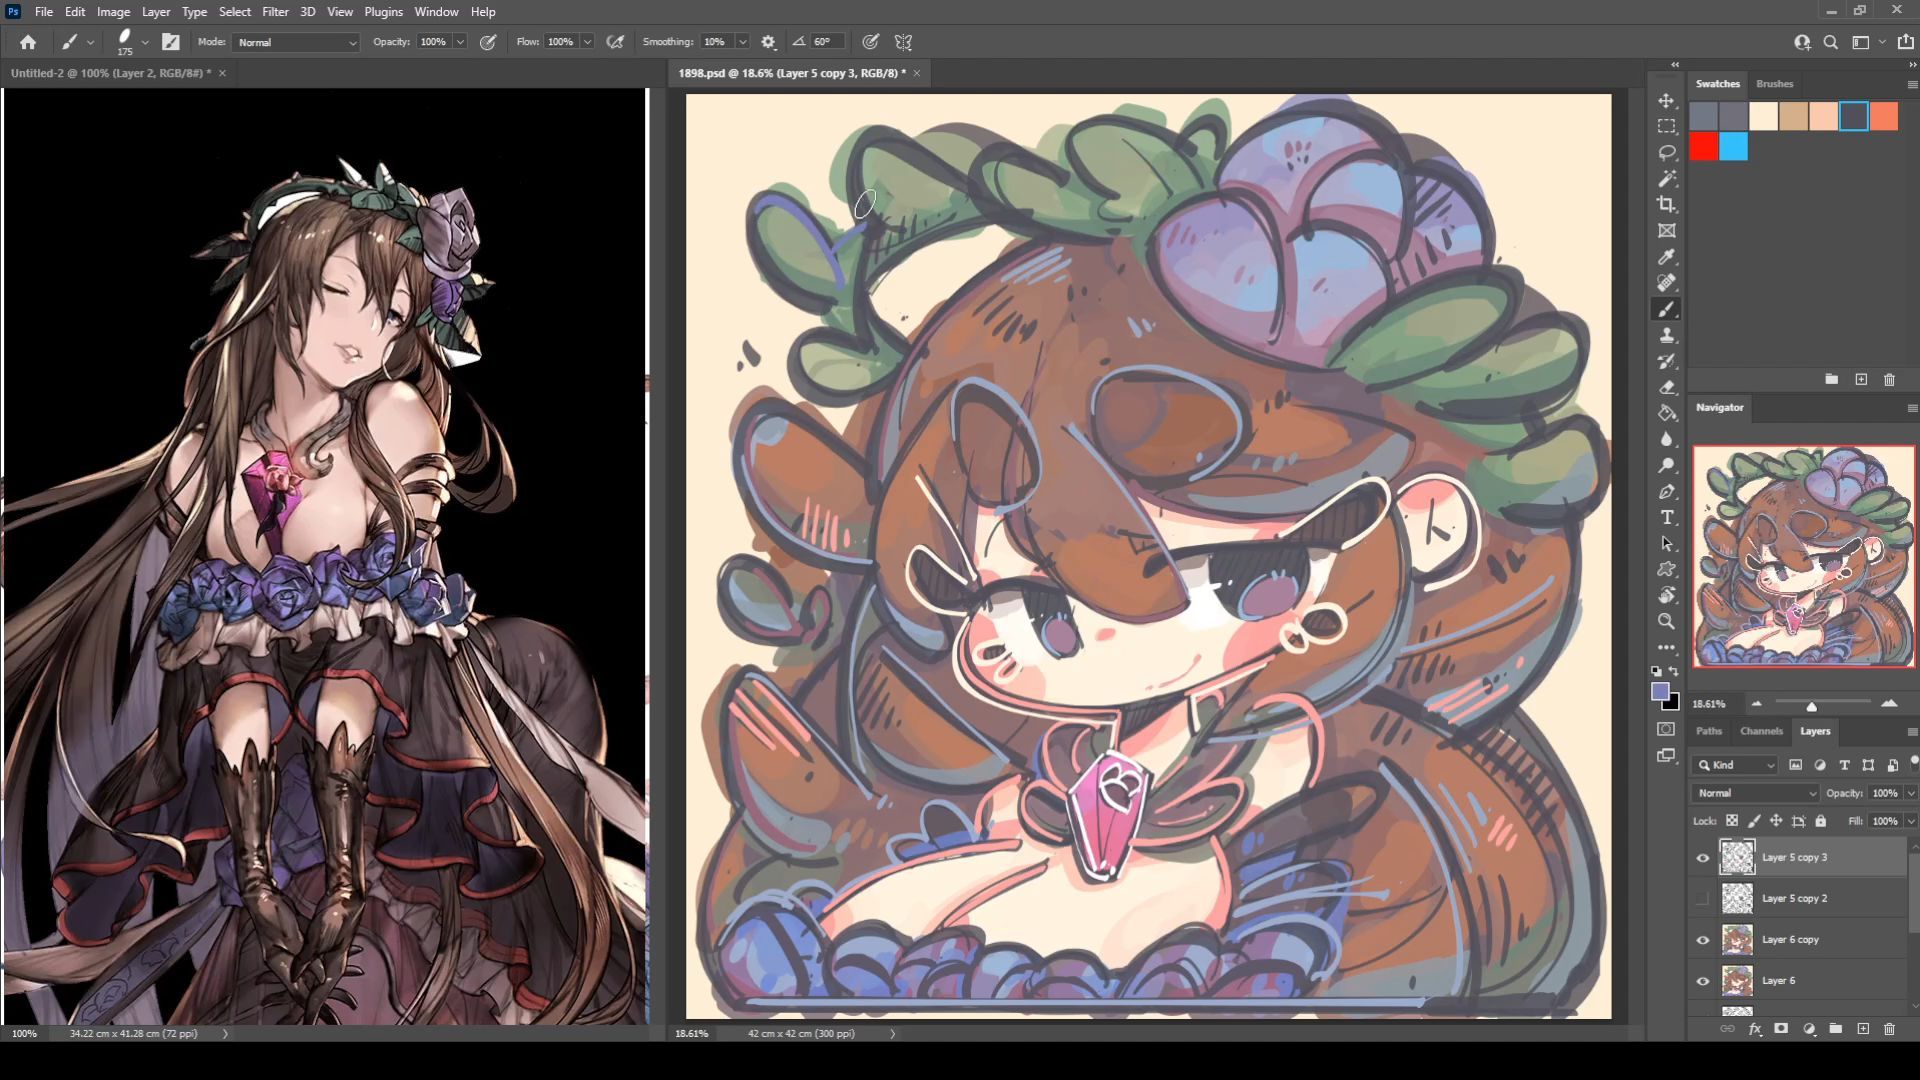1920x1080 pixels.
Task: Delete layer using trash icon
Action: 1888,1028
